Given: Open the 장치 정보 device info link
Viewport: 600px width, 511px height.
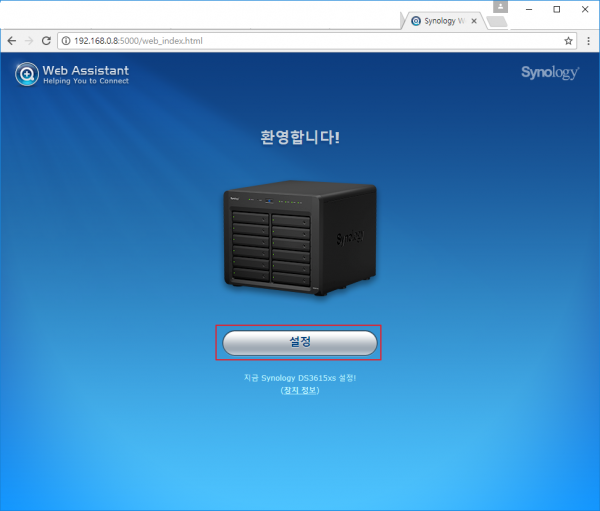Looking at the screenshot, I should coord(300,391).
